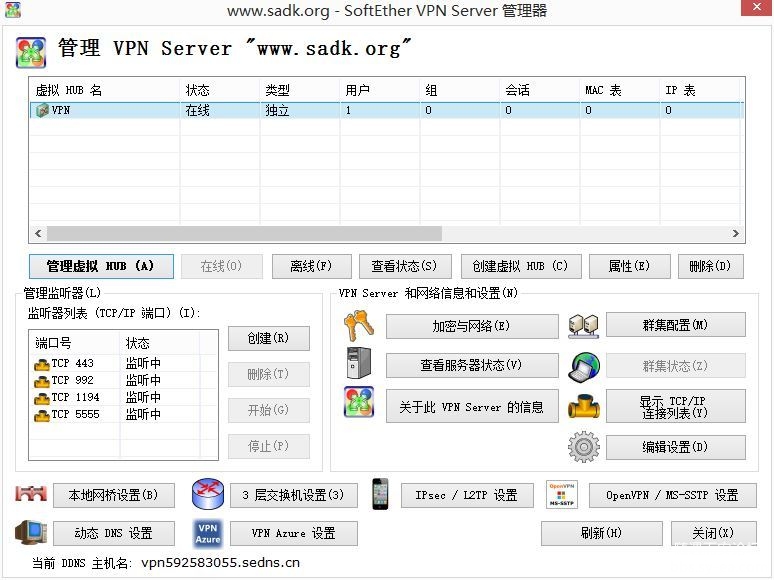The height and width of the screenshot is (580, 774).
Task: Click 查看服务器状态(V) button
Action: [x=472, y=365]
